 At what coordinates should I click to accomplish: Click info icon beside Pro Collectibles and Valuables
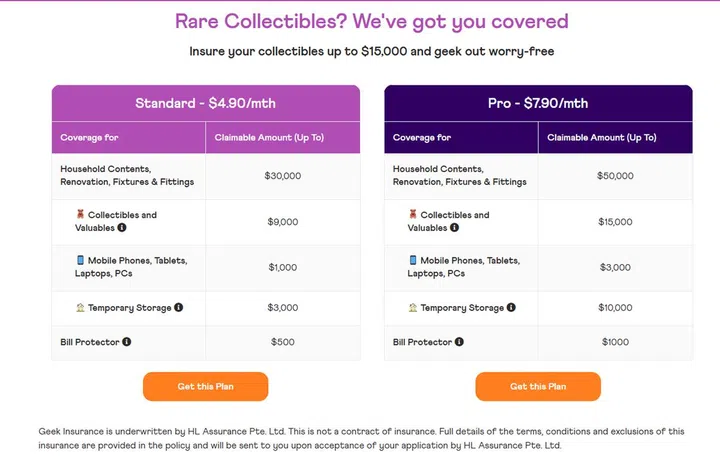454,228
